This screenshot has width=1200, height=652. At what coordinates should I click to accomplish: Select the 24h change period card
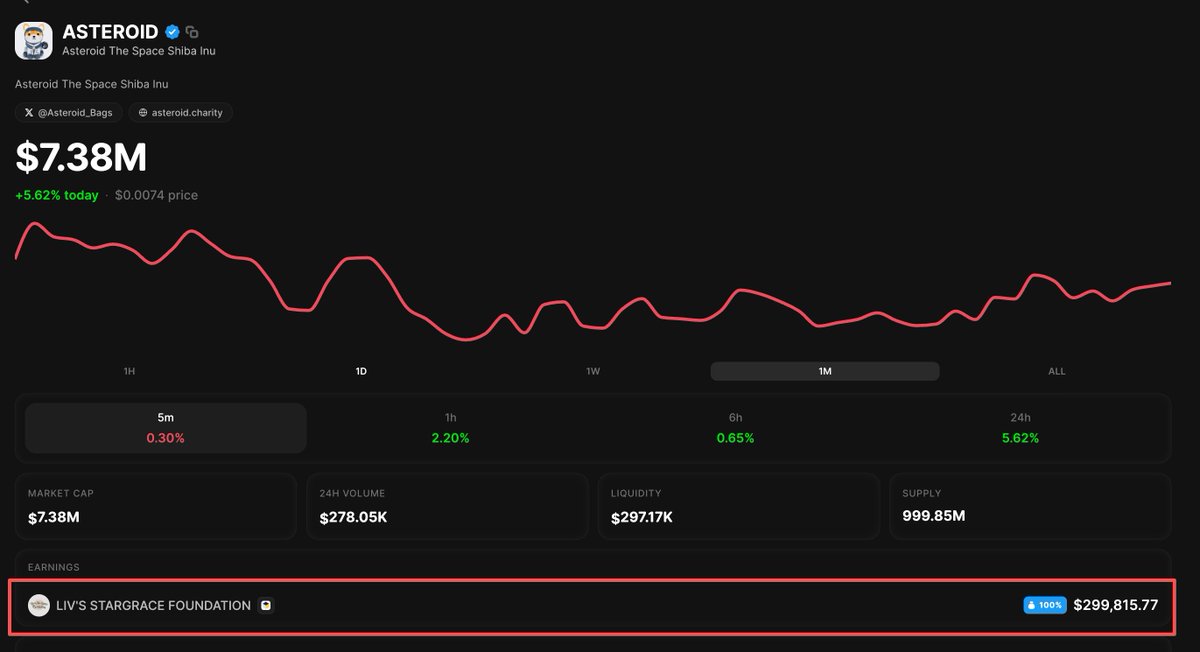tap(1020, 428)
